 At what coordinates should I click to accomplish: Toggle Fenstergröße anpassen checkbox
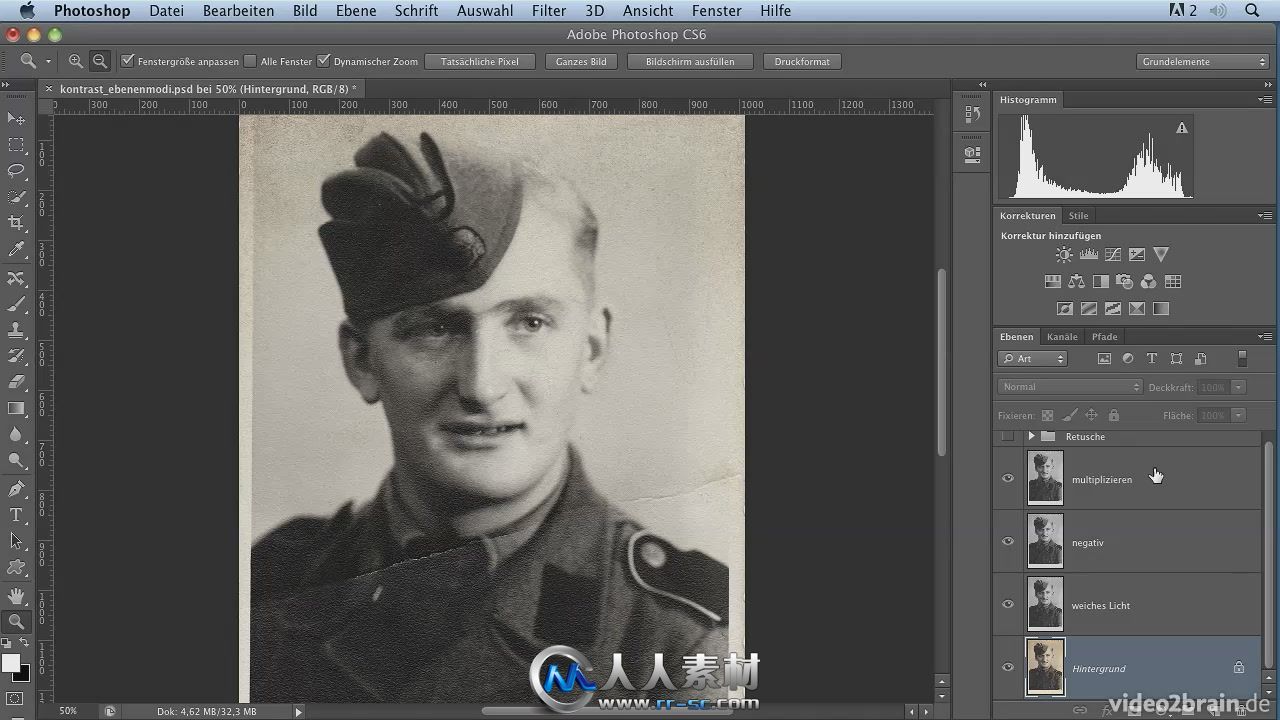(127, 61)
